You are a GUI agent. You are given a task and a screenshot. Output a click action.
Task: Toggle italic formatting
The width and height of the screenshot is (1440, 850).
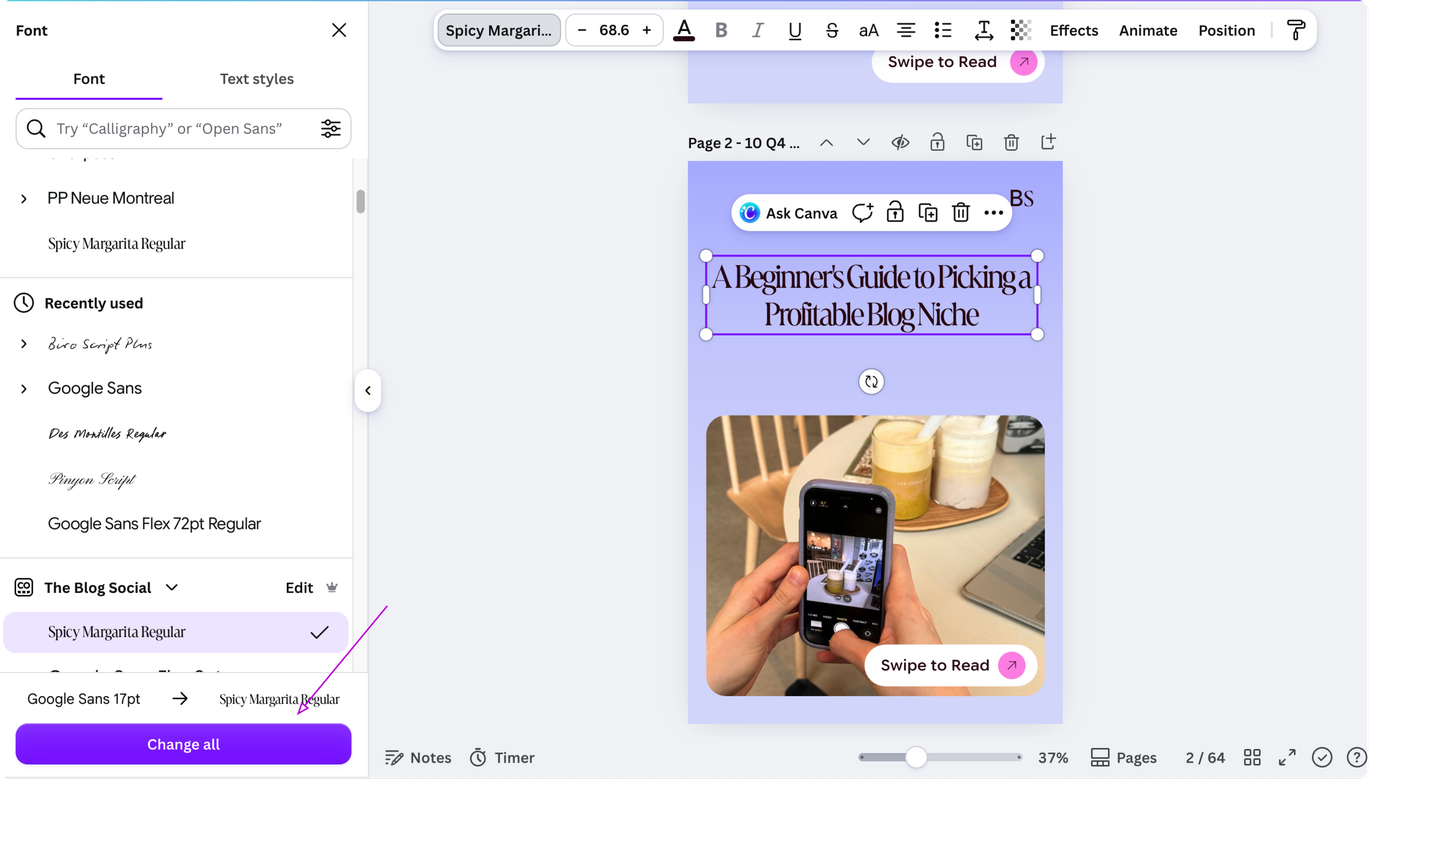point(758,30)
